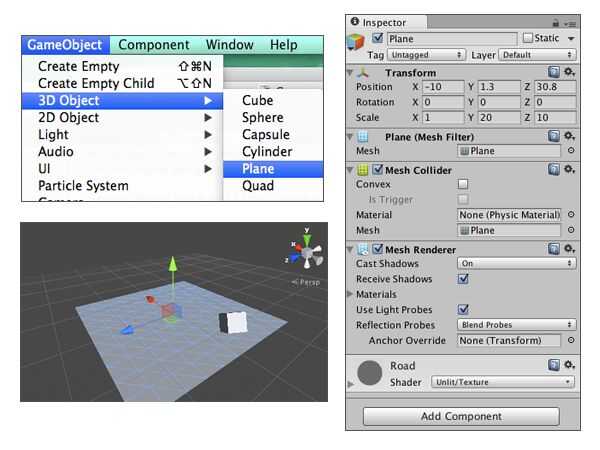The width and height of the screenshot is (600, 450).
Task: Click the Add Component button
Action: click(461, 416)
